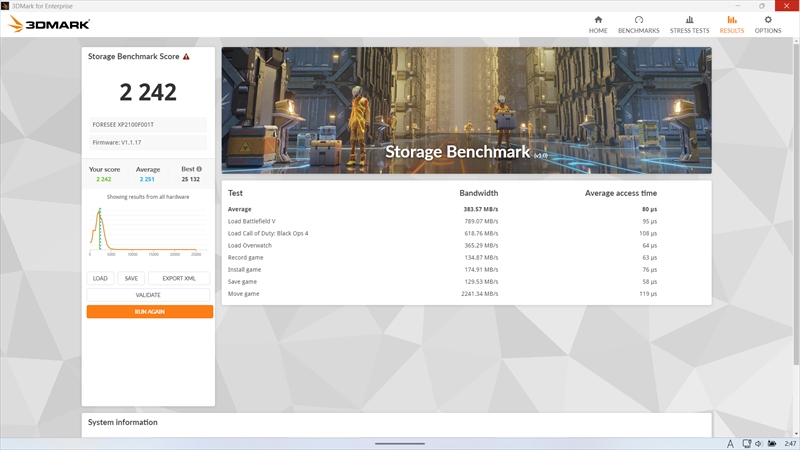Click the Your score value 2 242
The image size is (800, 450).
[104, 179]
